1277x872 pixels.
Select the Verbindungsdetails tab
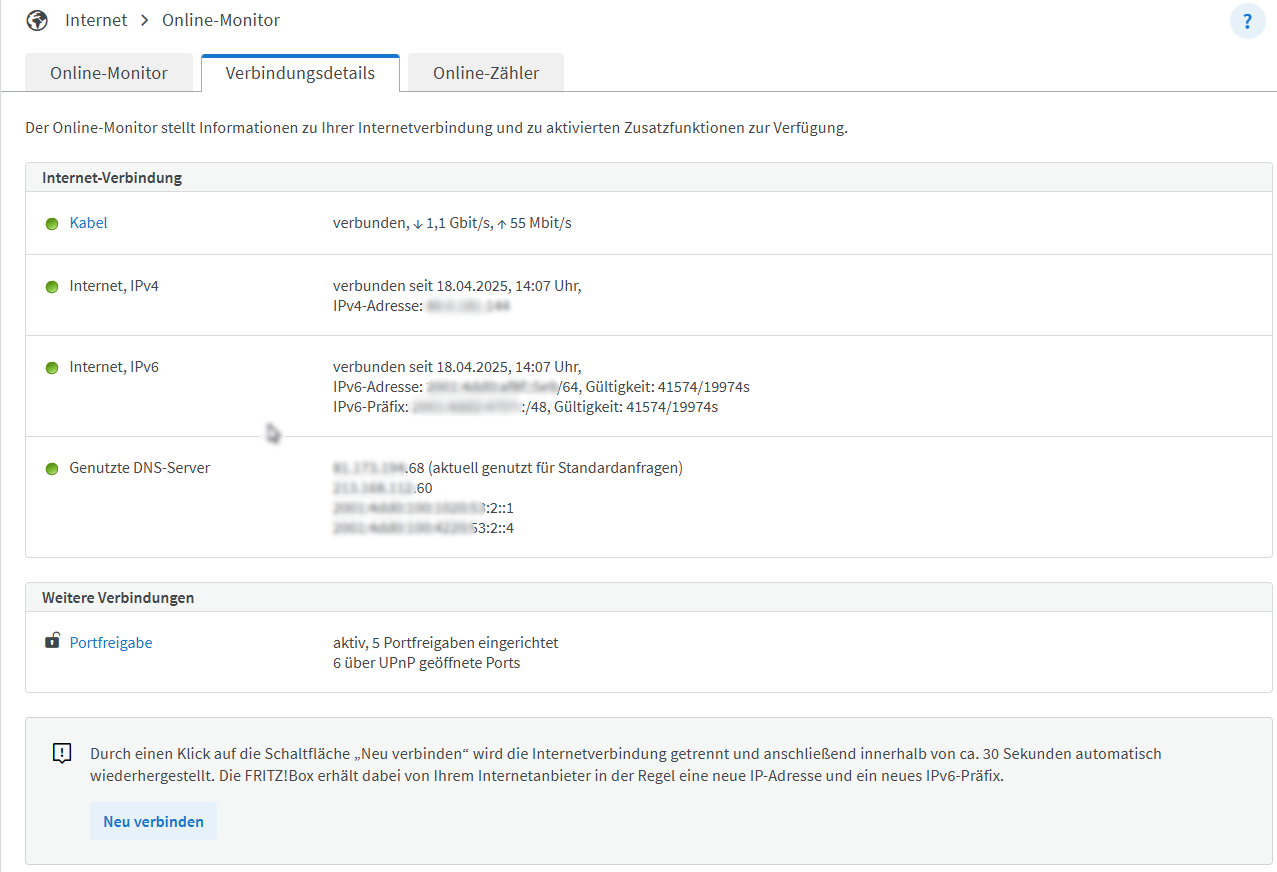[300, 73]
